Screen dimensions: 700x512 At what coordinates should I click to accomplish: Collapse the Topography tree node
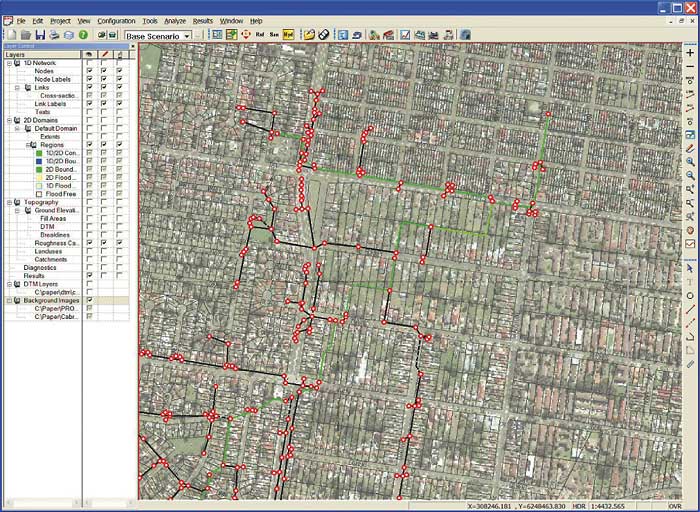(x=9, y=202)
